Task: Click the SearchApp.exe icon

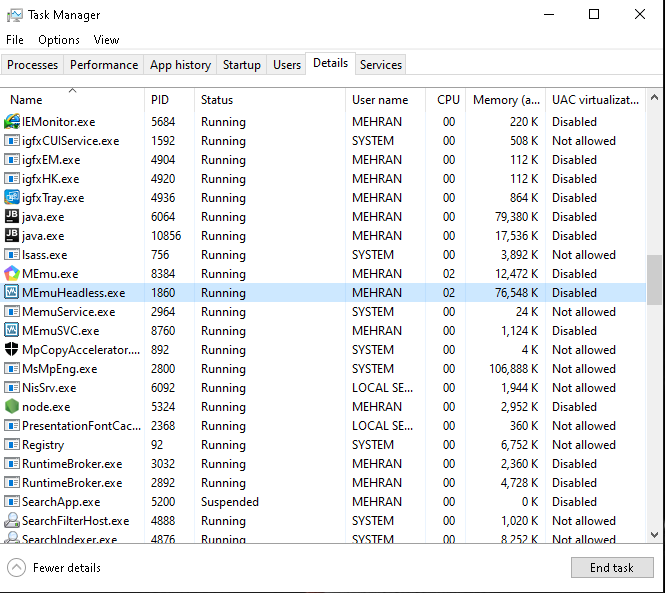Action: click(x=11, y=501)
